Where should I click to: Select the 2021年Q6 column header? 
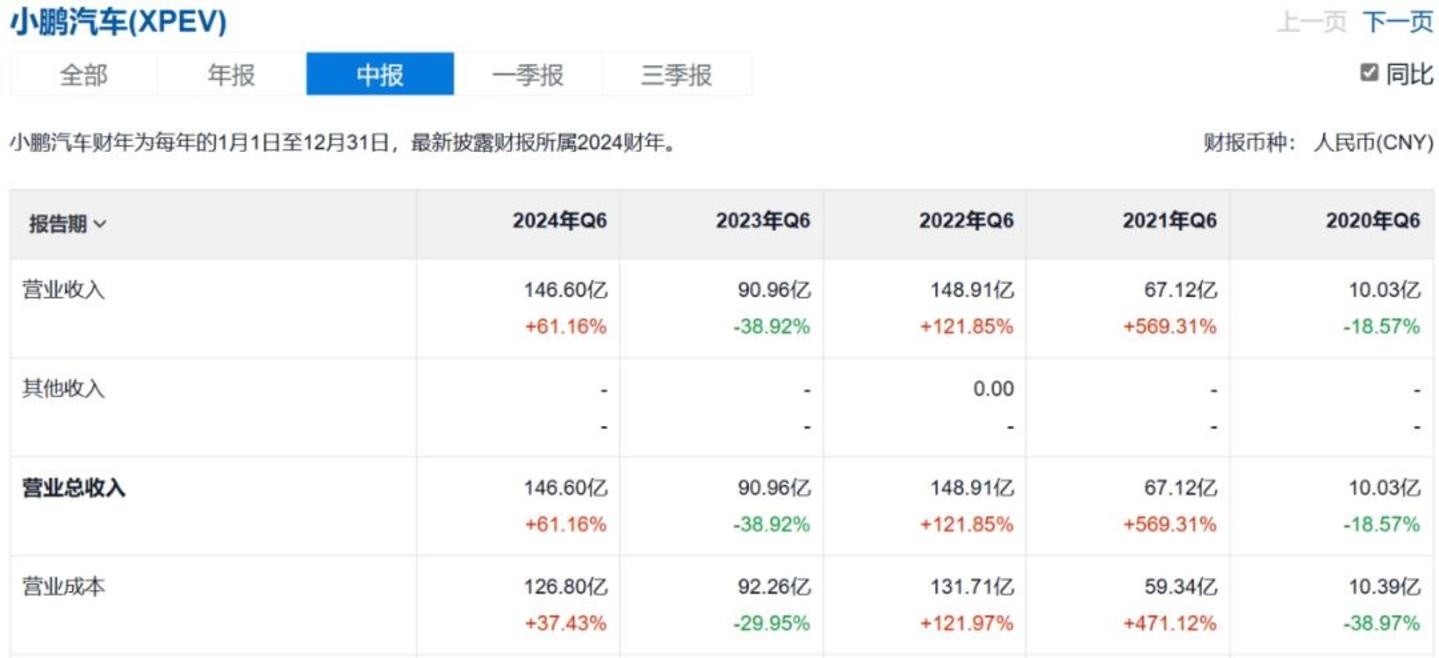pyautogui.click(x=1169, y=222)
